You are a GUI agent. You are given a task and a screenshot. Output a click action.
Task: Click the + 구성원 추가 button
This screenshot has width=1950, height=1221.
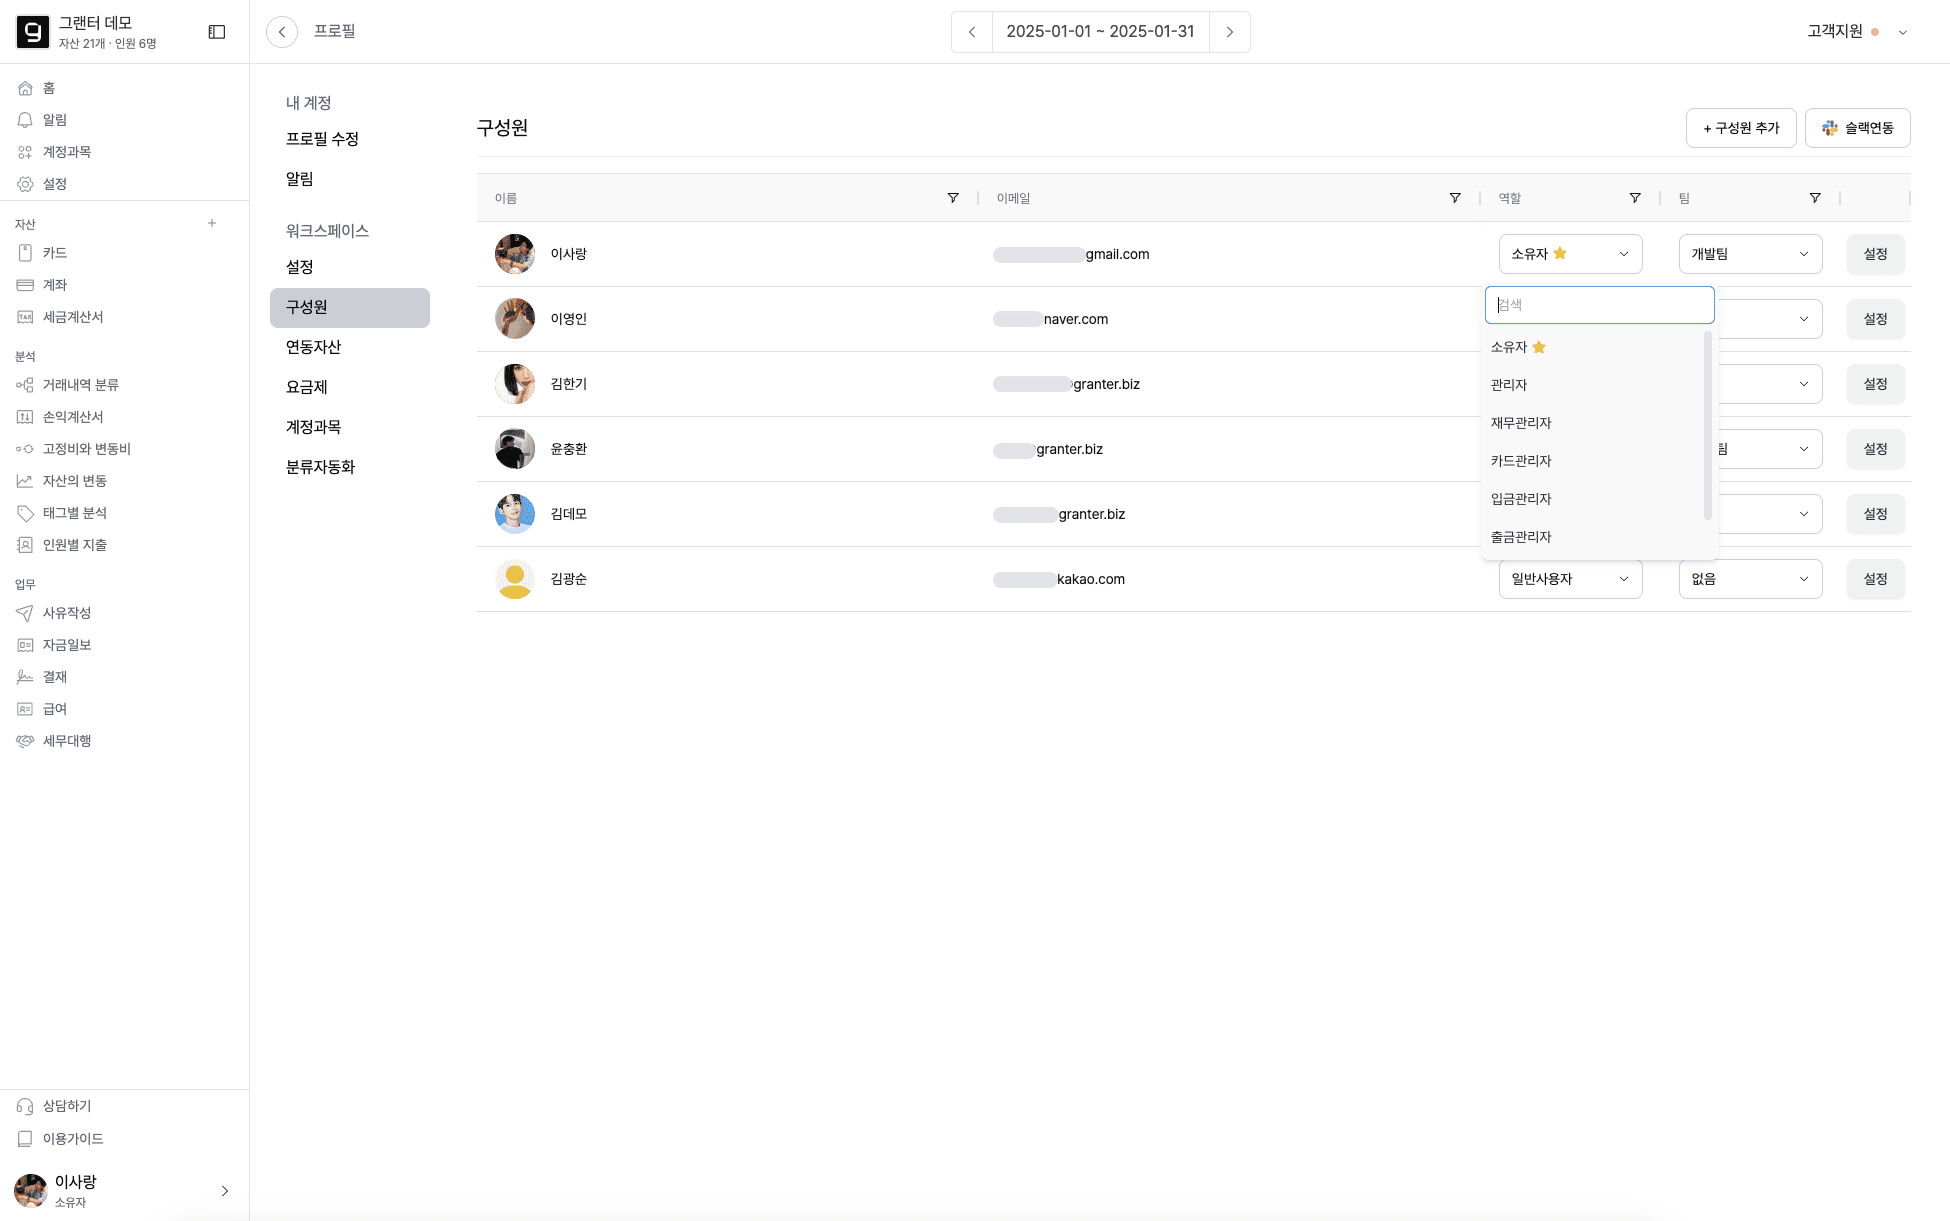[x=1741, y=128]
